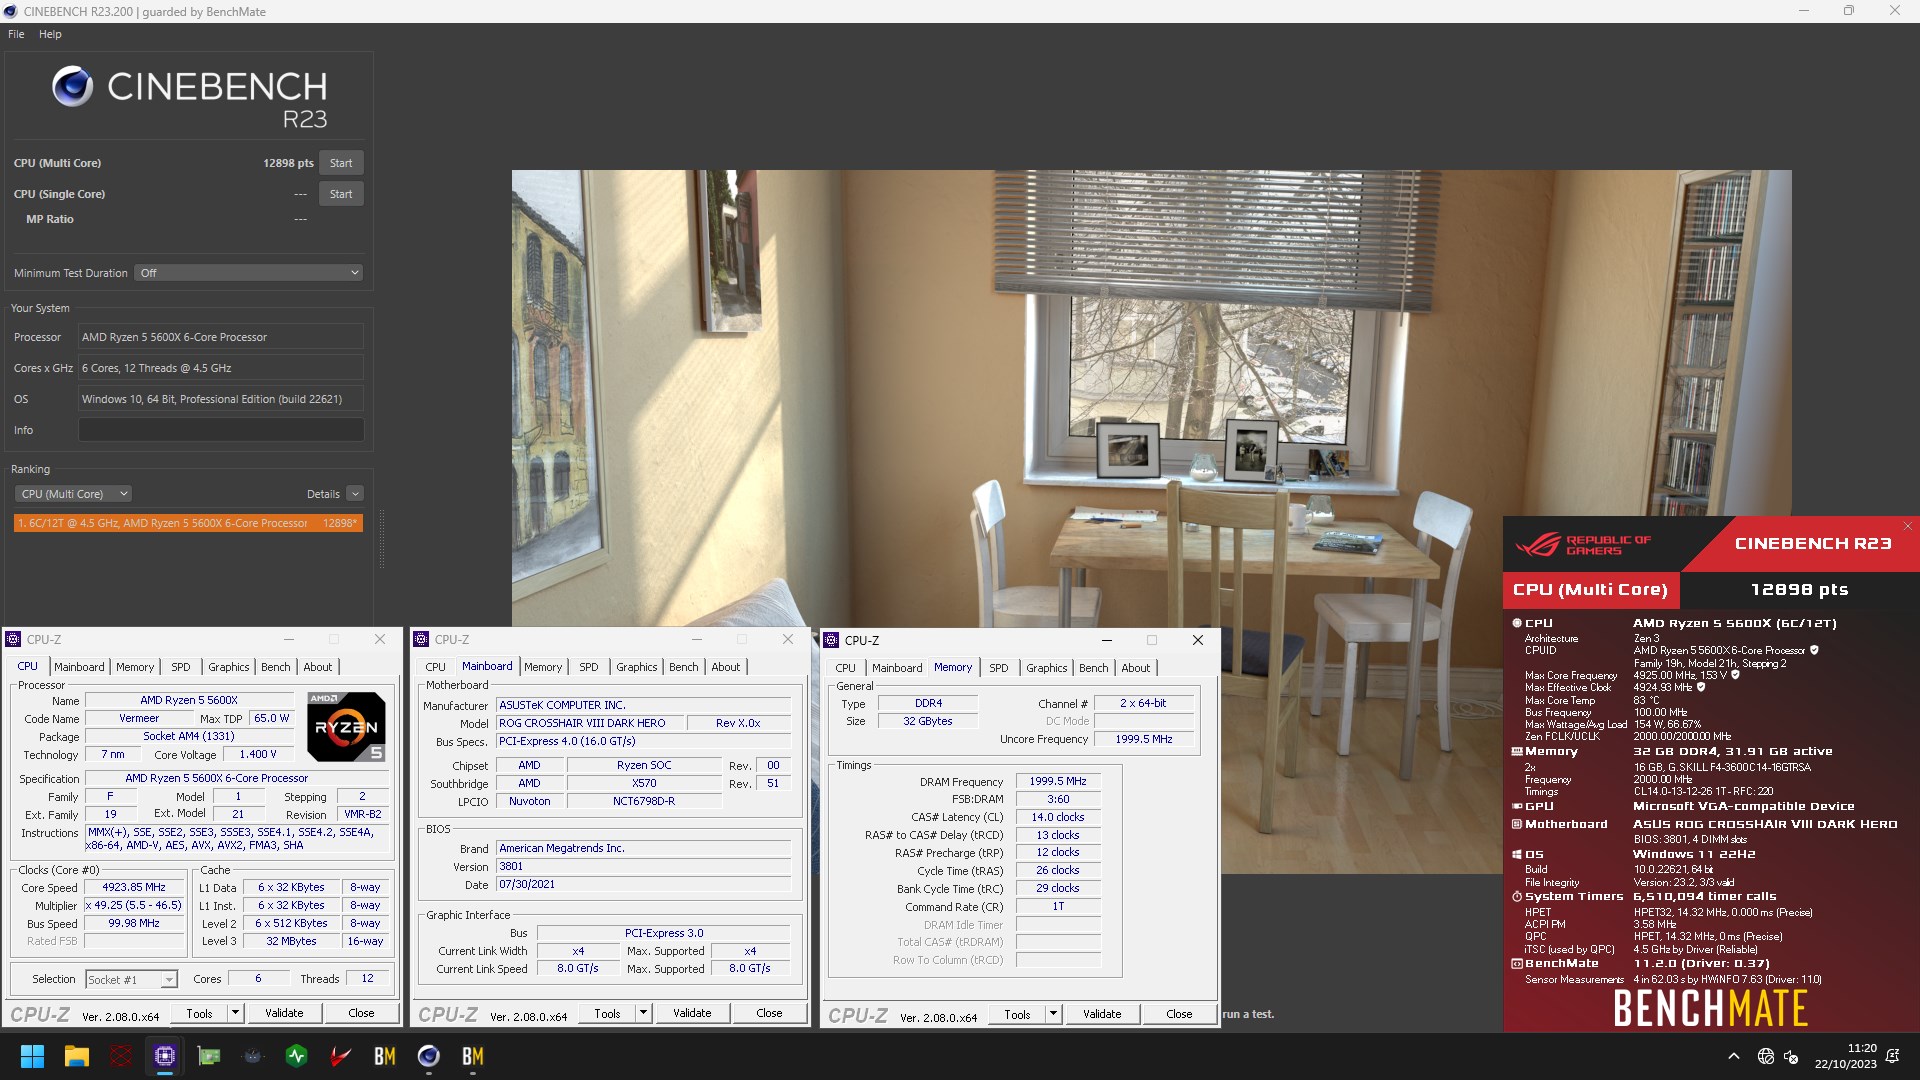Open Memory tab in left CPU-Z window
Screen dimensions: 1920x1080
(135, 667)
